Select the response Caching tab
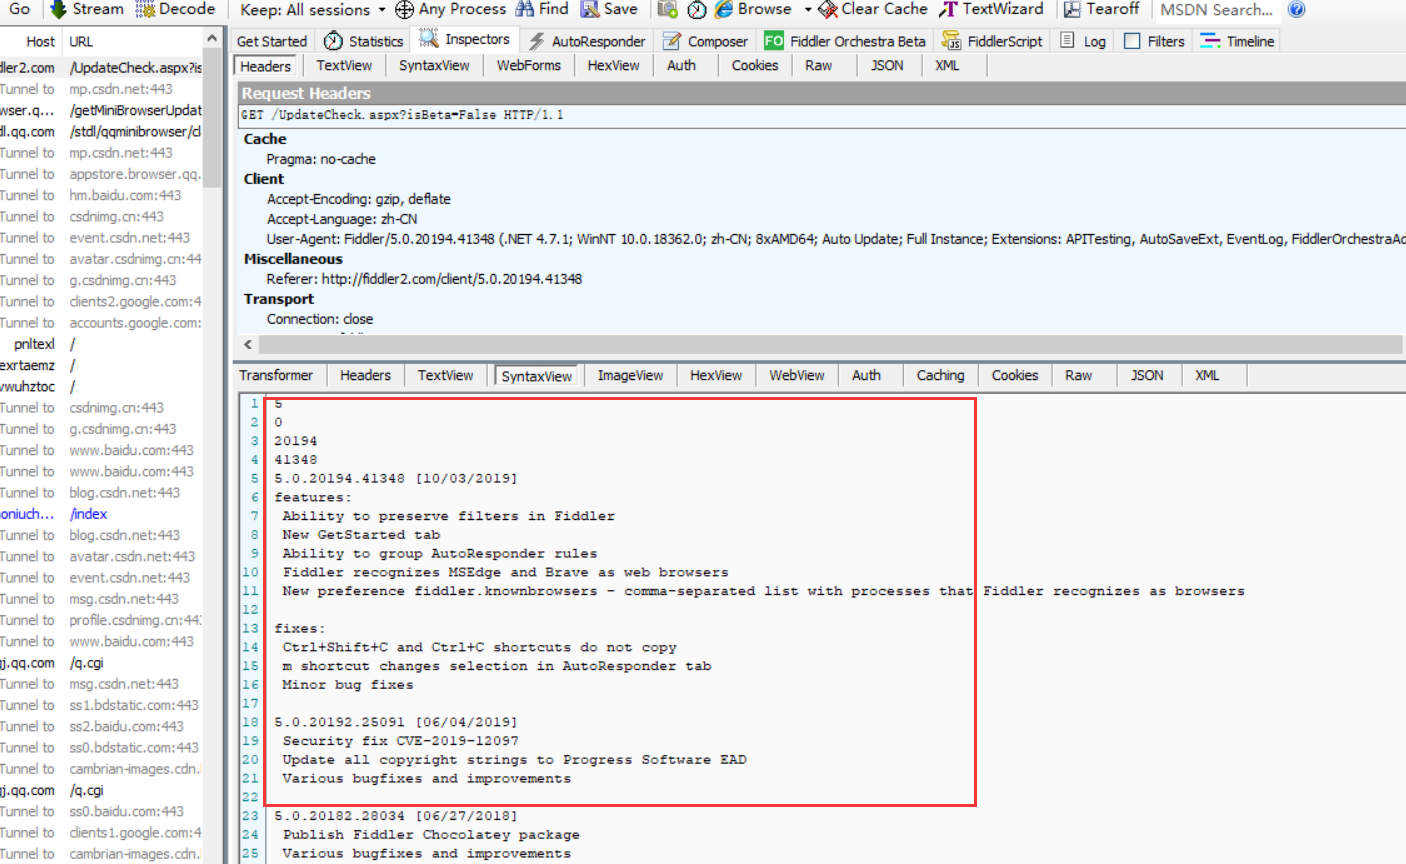The width and height of the screenshot is (1406, 864). click(940, 375)
